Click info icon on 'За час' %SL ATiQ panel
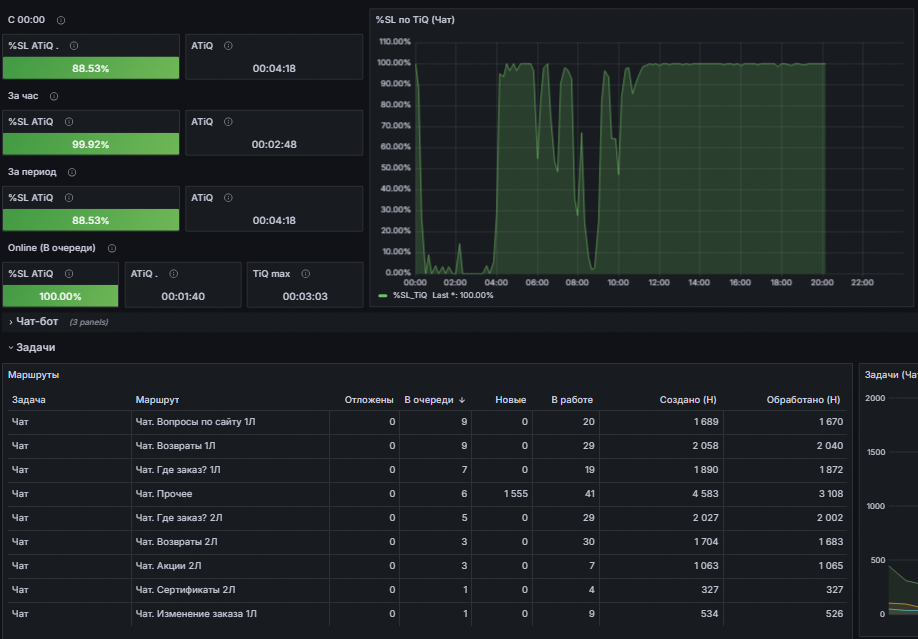 [x=69, y=122]
